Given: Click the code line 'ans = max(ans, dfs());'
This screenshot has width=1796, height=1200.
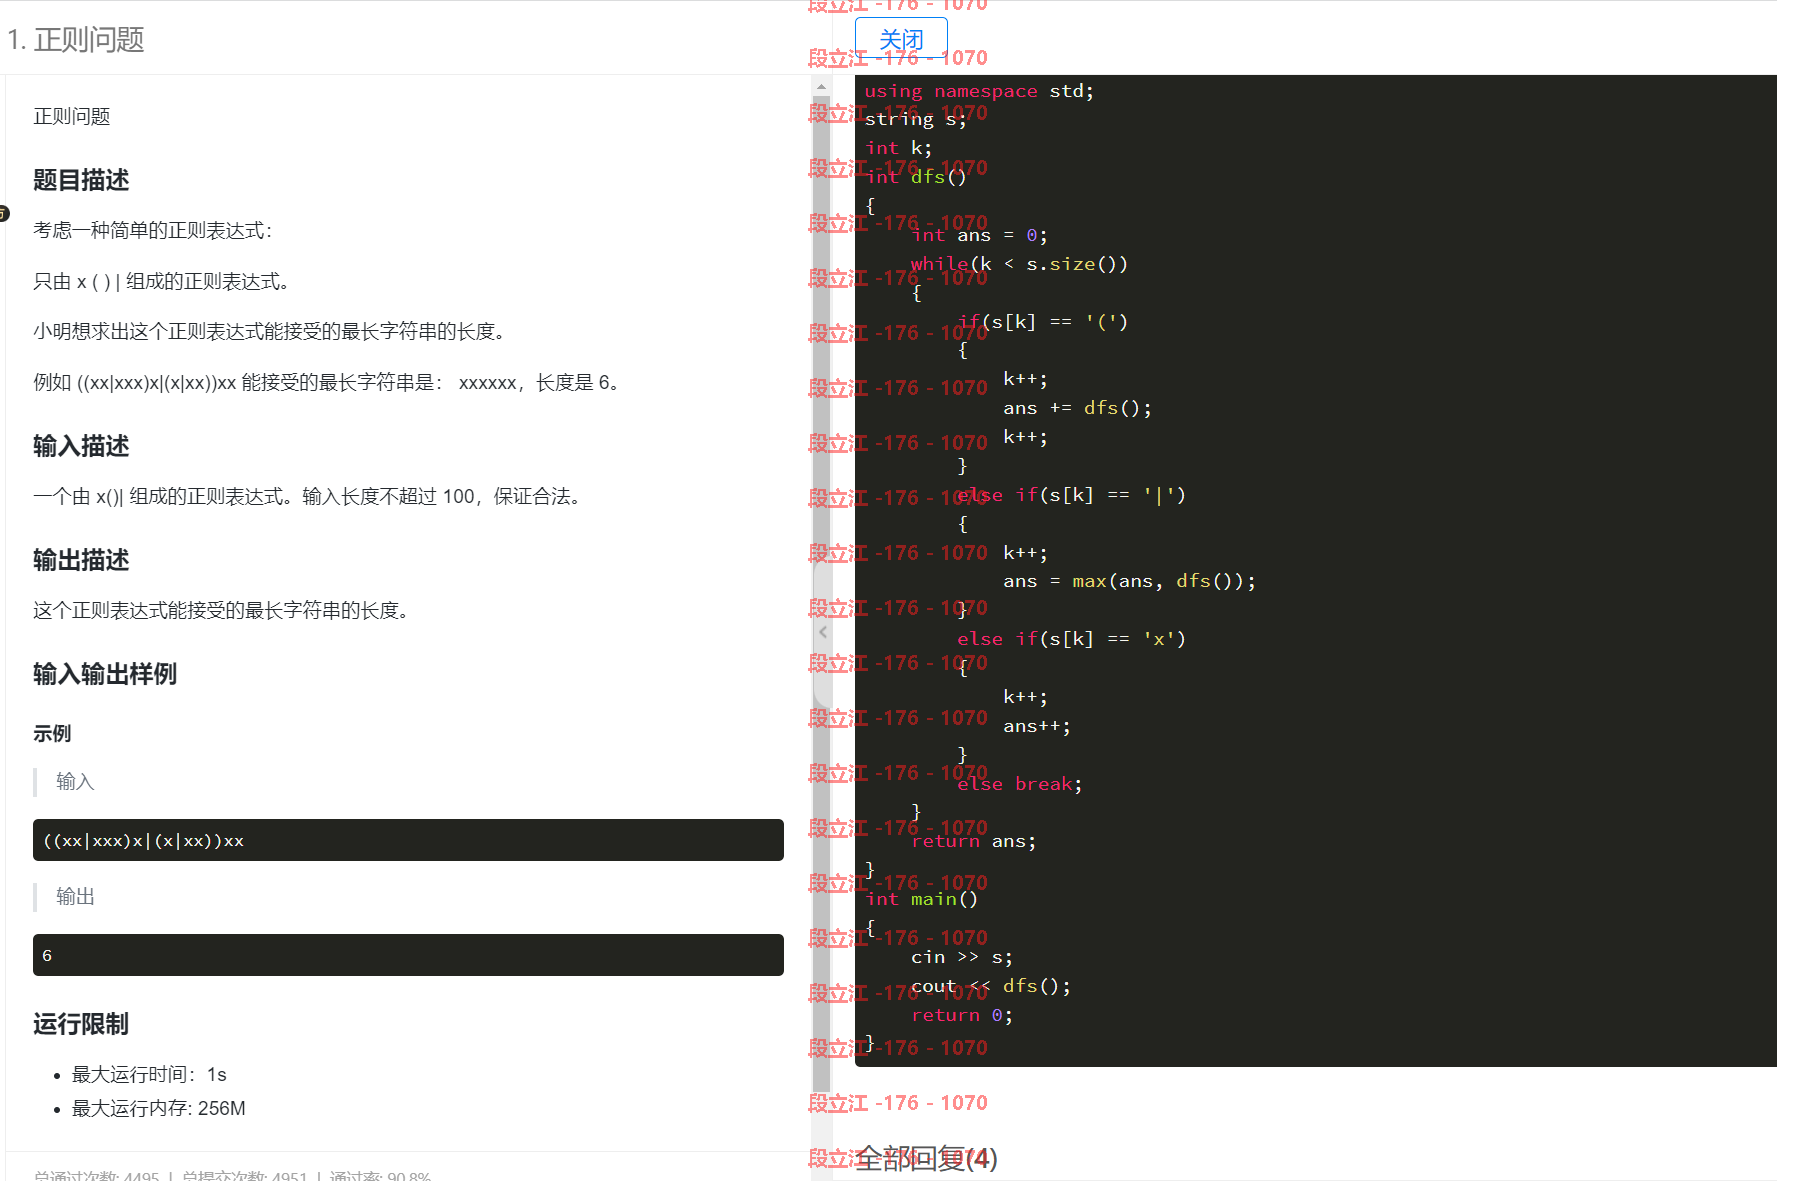Looking at the screenshot, I should (1129, 581).
